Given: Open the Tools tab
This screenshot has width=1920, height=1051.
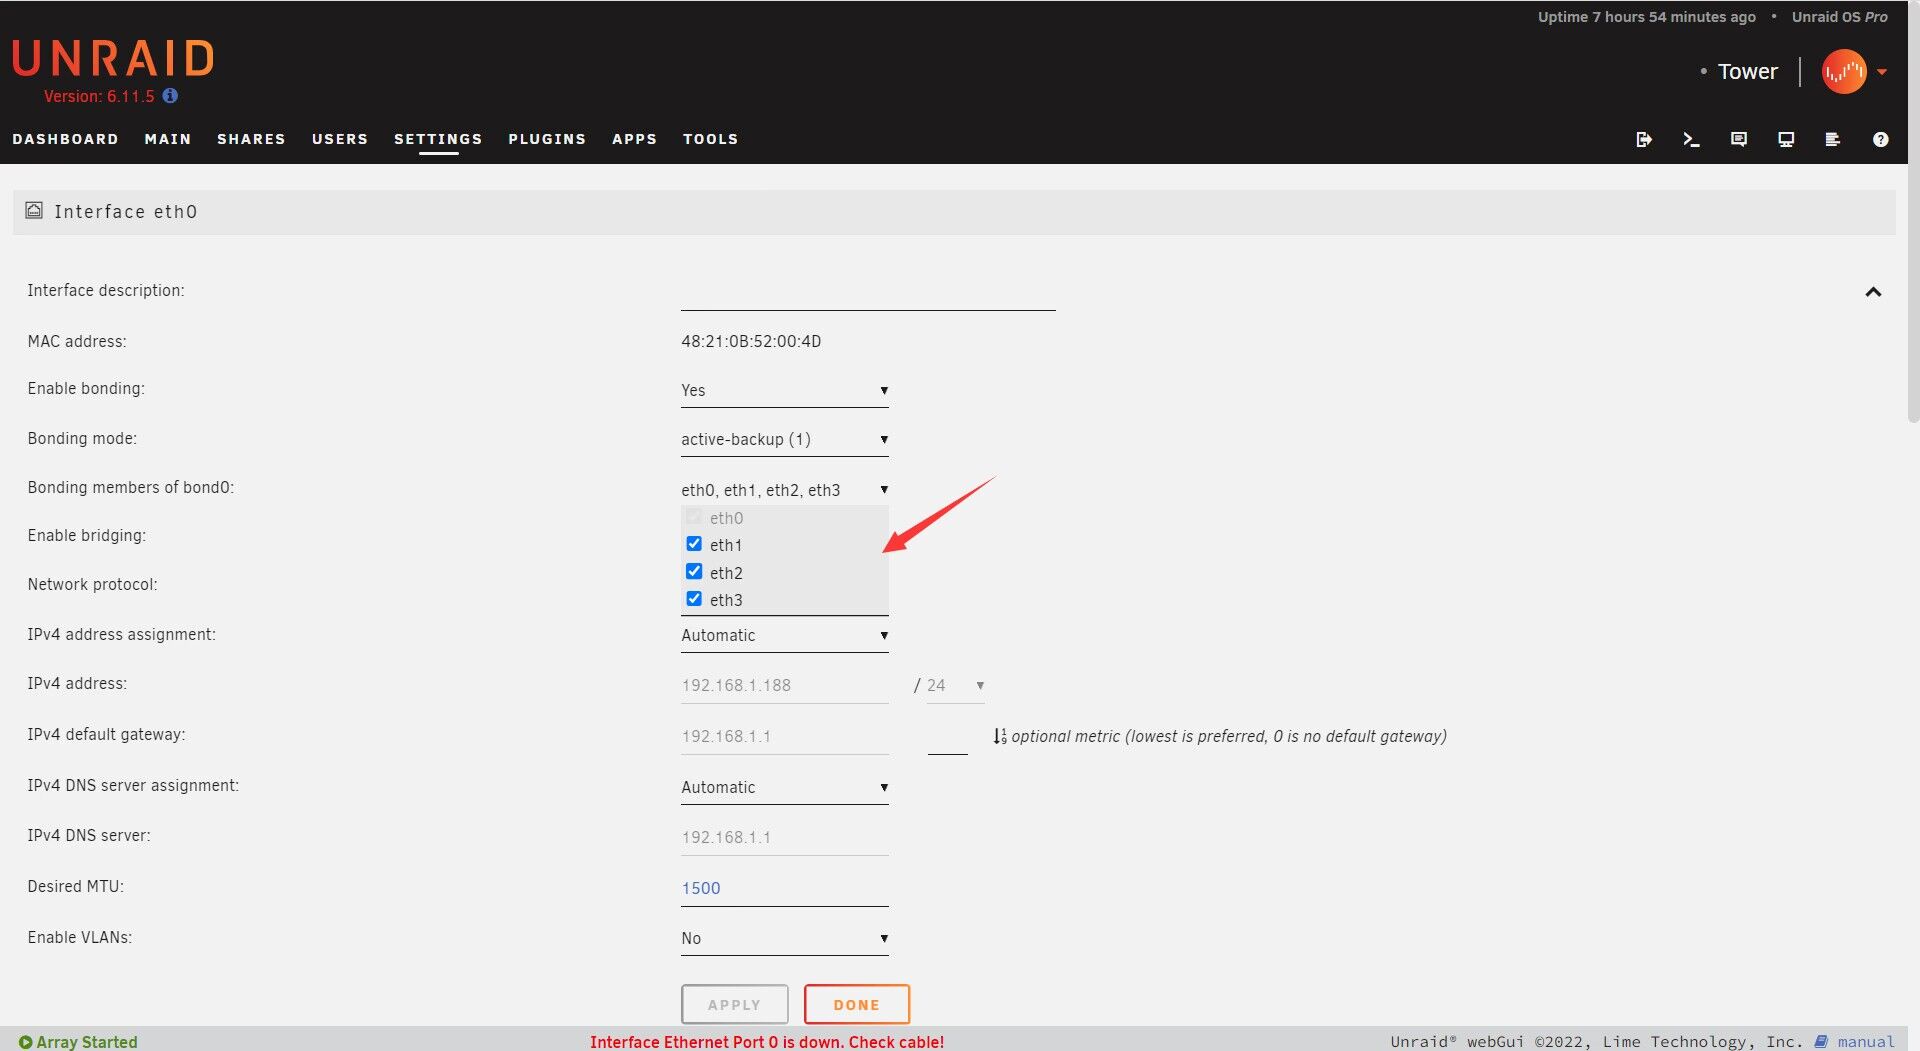Looking at the screenshot, I should 711,139.
